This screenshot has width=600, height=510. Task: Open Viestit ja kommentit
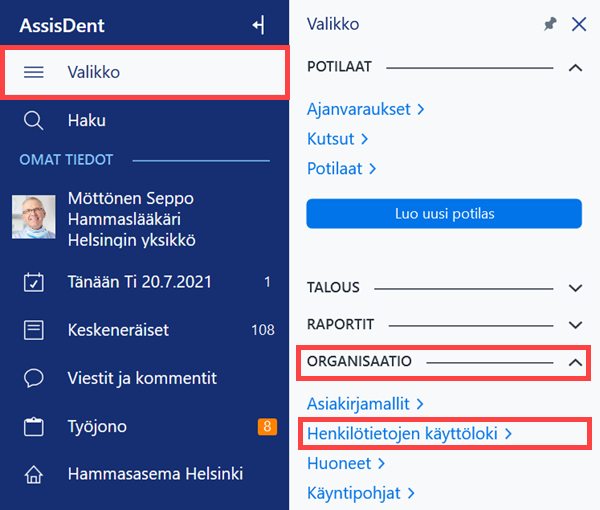[144, 378]
